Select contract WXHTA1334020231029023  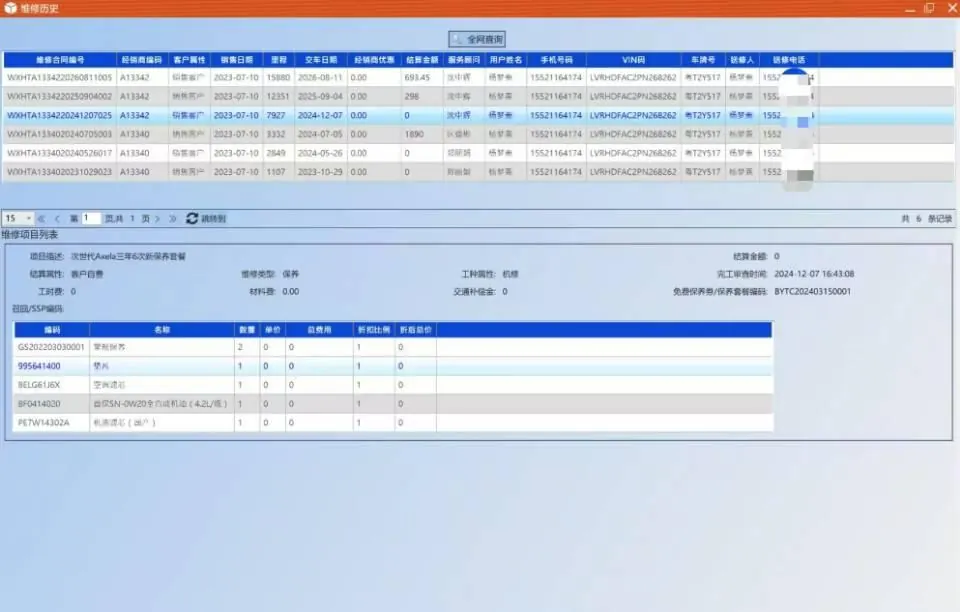tap(59, 172)
